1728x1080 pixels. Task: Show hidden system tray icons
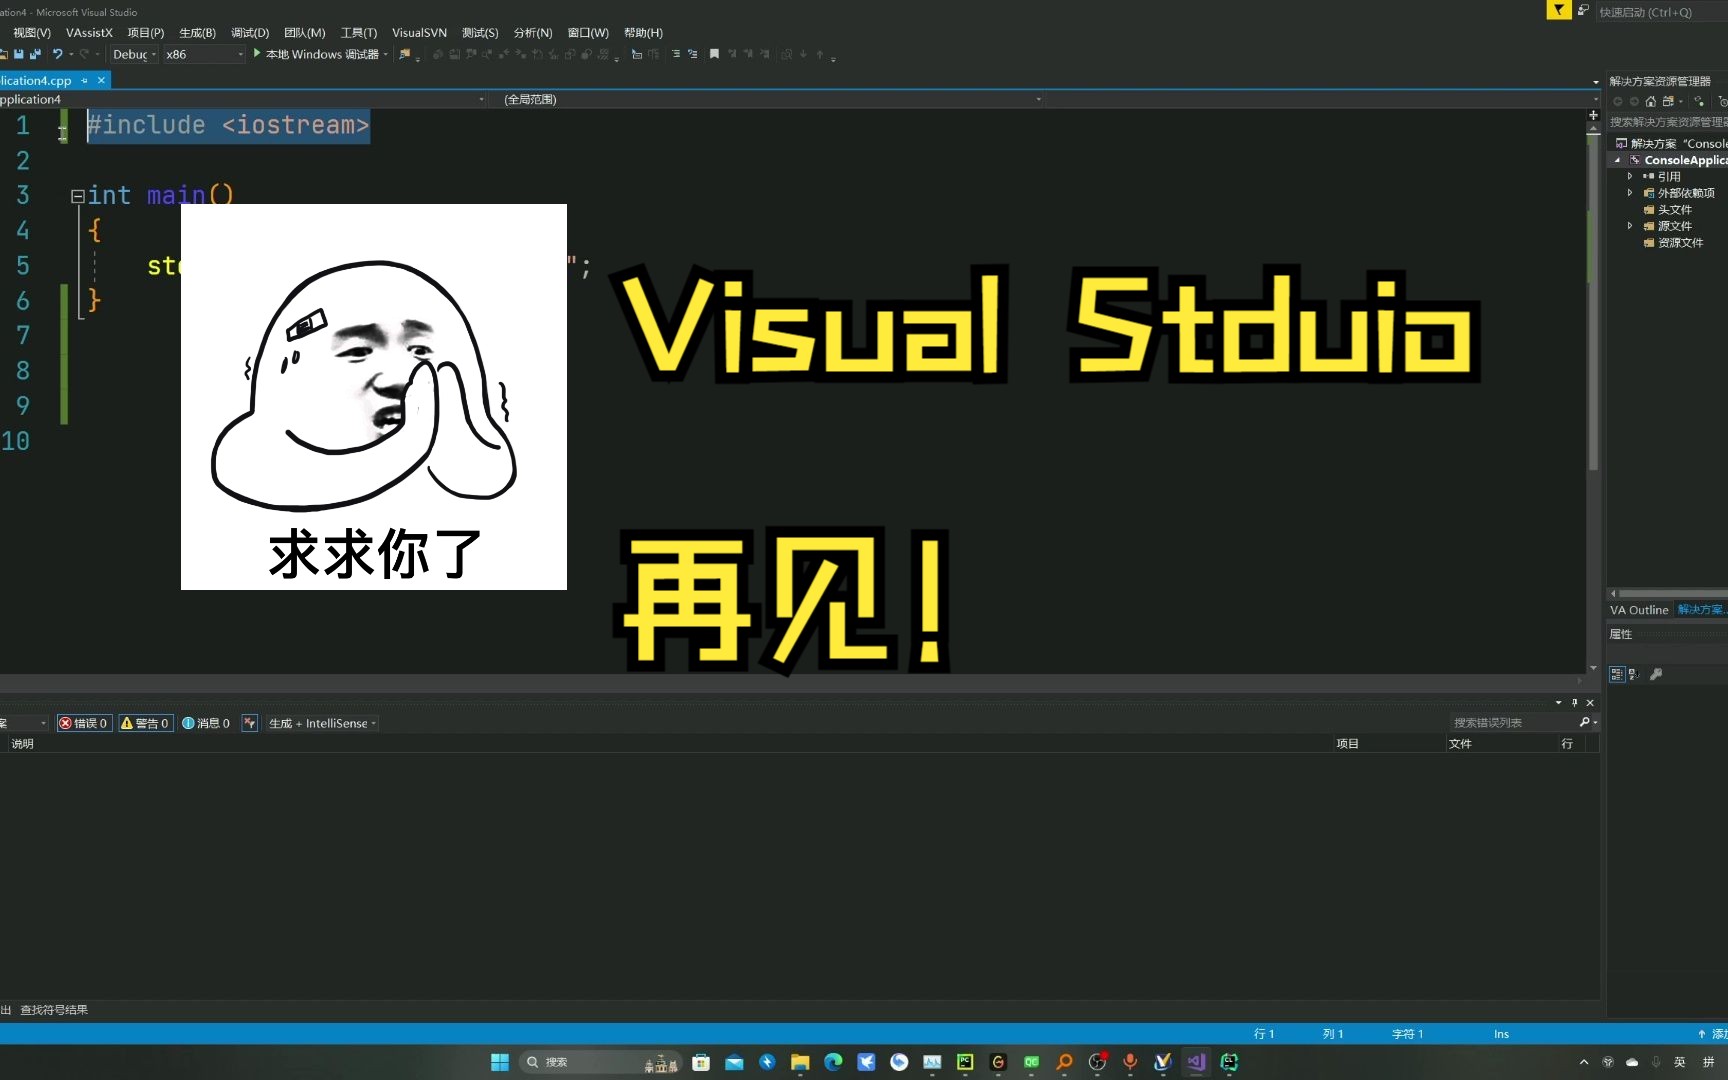click(1584, 1062)
